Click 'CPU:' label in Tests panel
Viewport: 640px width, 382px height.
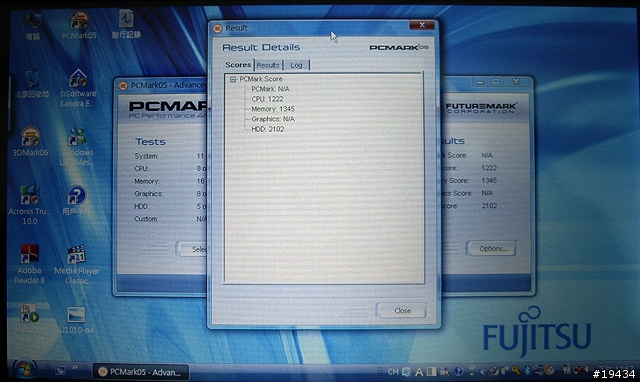[141, 169]
